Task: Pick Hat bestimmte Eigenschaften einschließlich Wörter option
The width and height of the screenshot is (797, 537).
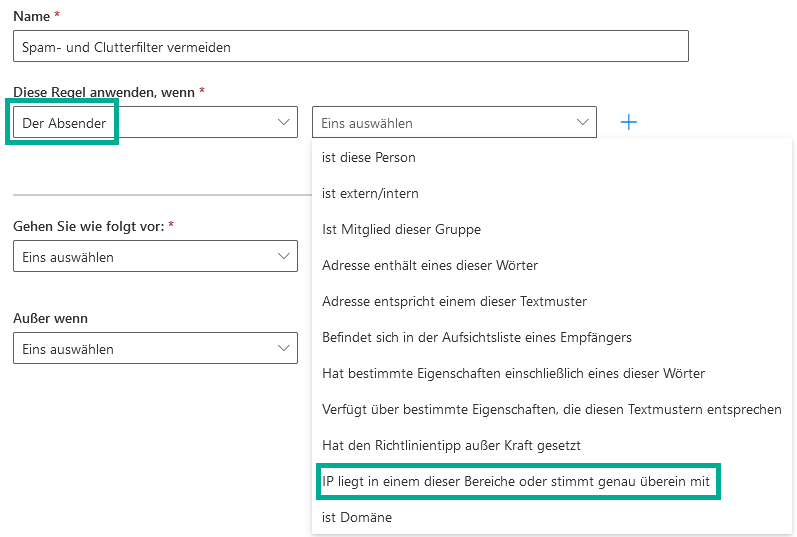Action: click(x=513, y=373)
